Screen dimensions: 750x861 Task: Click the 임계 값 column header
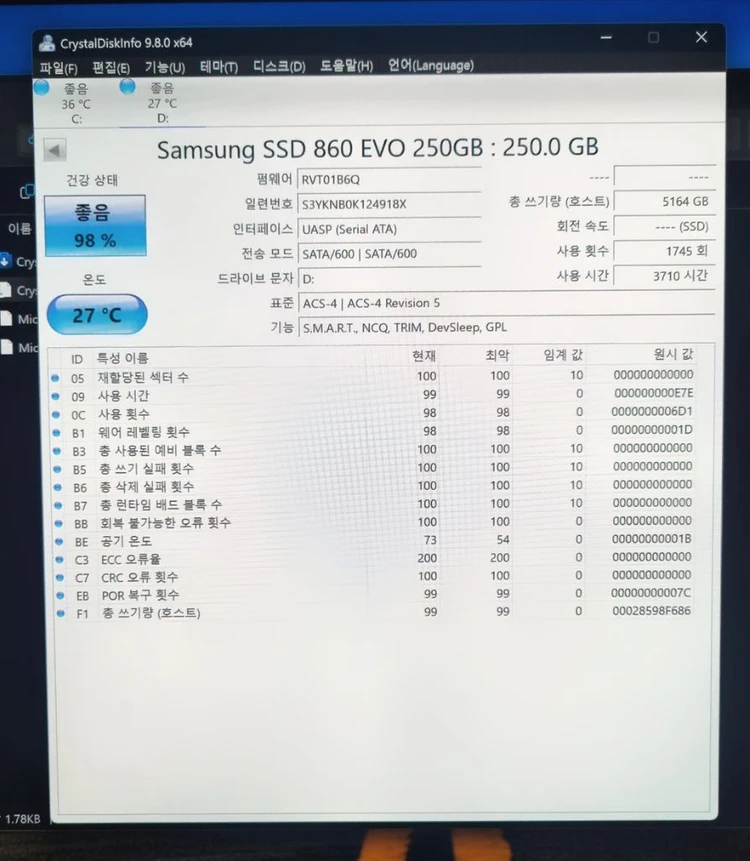(x=563, y=355)
